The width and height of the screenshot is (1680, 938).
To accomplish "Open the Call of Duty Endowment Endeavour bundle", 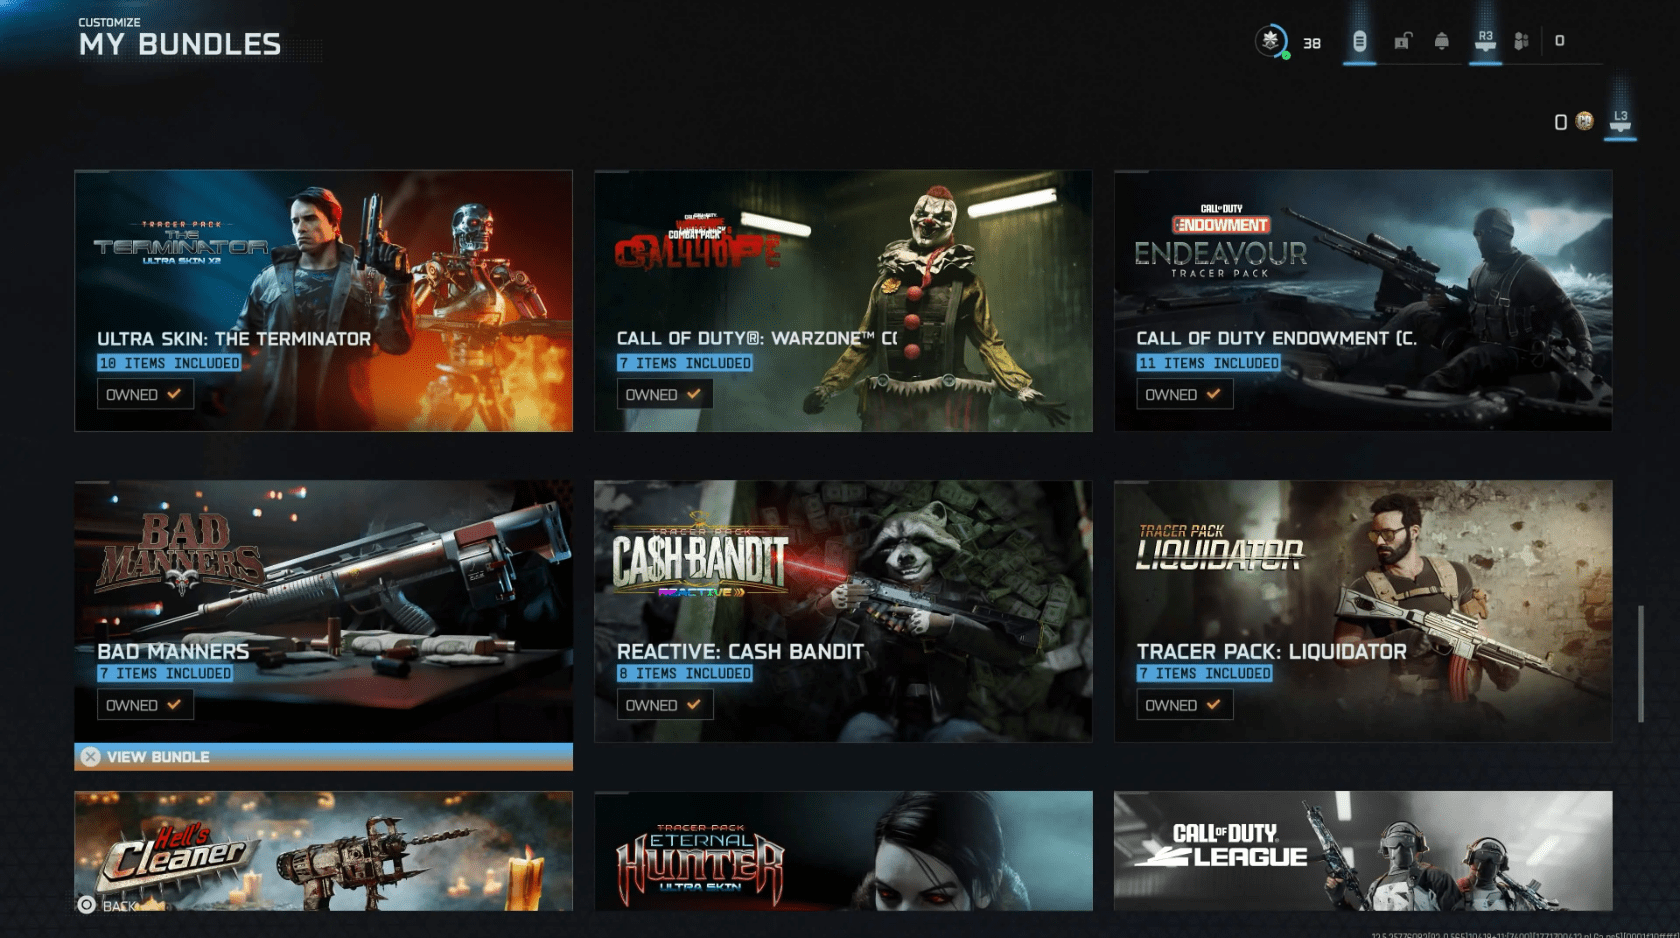I will click(x=1362, y=300).
